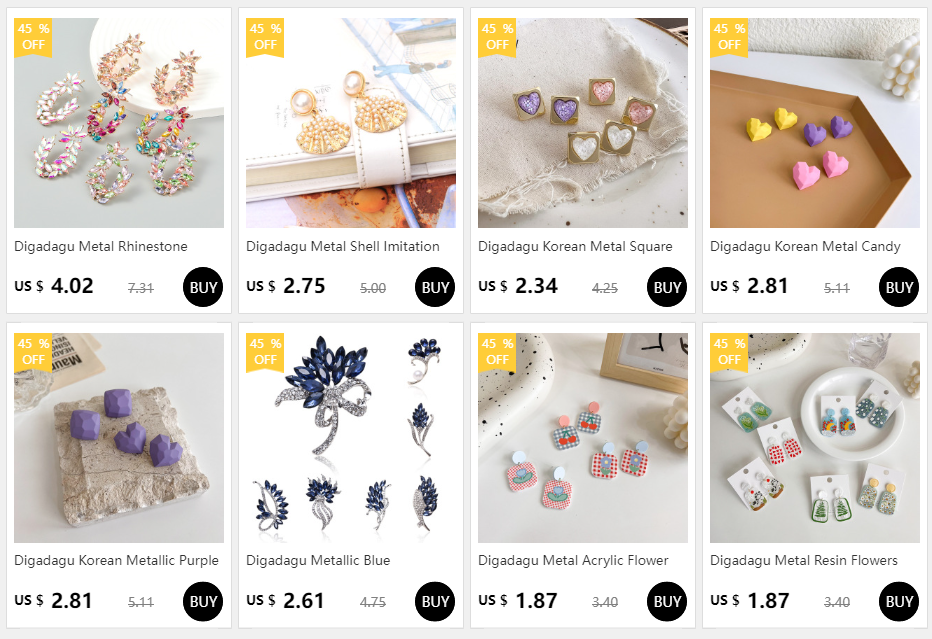This screenshot has width=932, height=639.
Task: Open the Digadagu Metallic Blue title link
Action: point(318,561)
